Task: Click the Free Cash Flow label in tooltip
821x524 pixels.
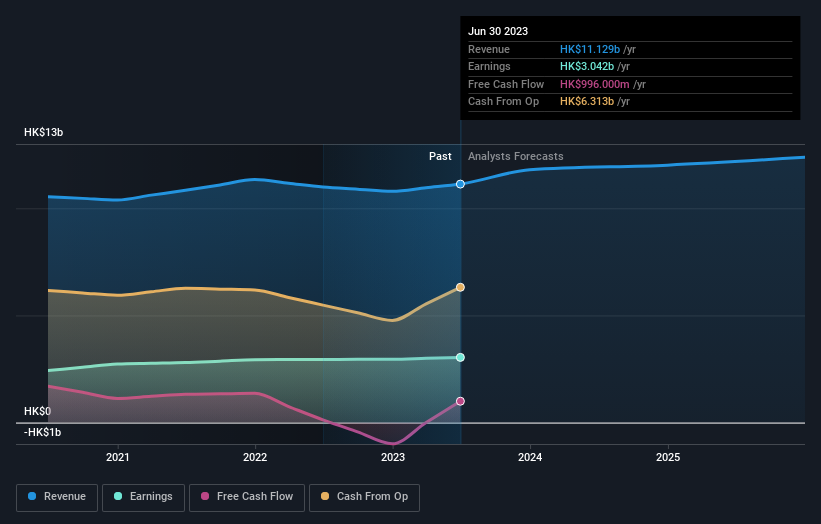Action: [x=506, y=84]
